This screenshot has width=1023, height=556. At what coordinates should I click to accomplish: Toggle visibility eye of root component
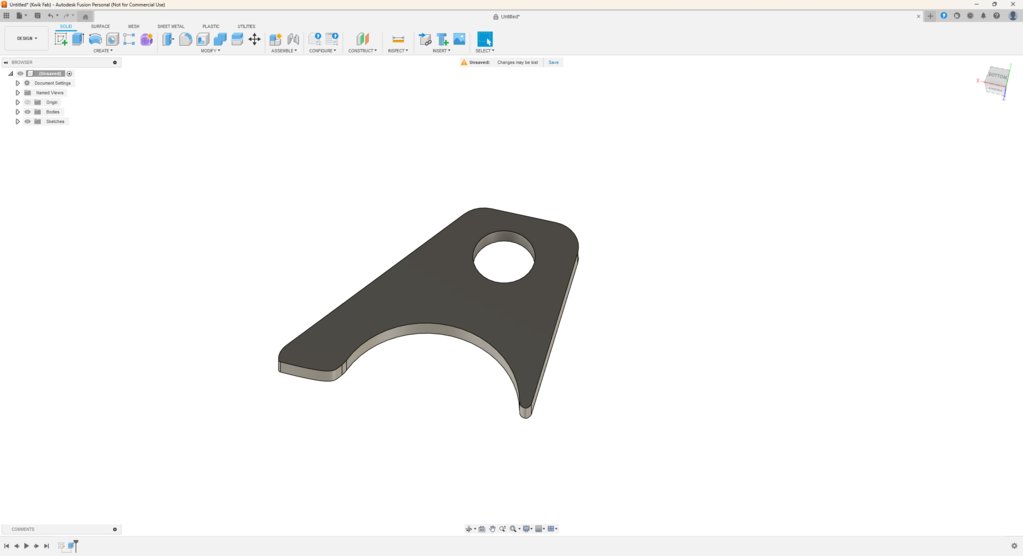point(20,74)
